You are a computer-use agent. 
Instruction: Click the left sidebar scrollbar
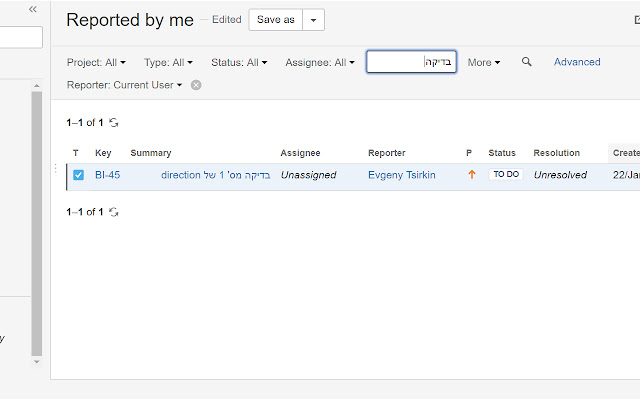[x=37, y=222]
